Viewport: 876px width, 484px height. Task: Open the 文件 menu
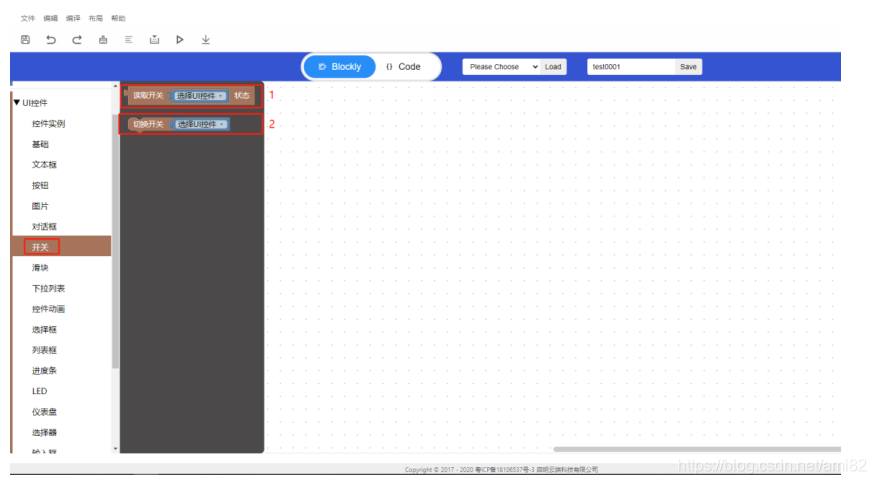tap(28, 18)
